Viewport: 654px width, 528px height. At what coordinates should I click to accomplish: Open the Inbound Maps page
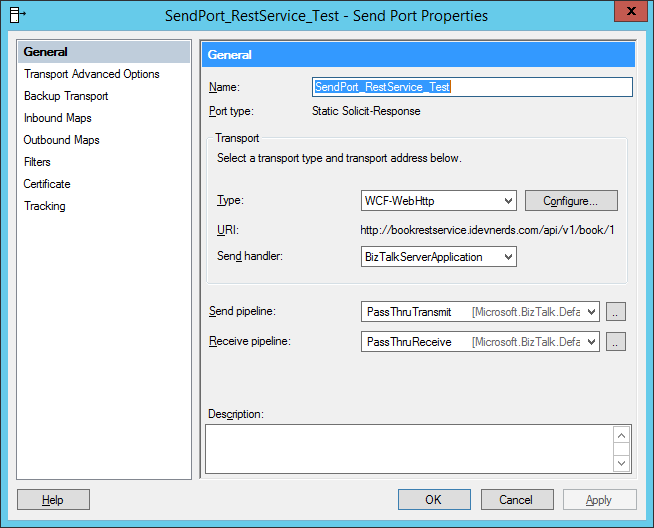58,118
